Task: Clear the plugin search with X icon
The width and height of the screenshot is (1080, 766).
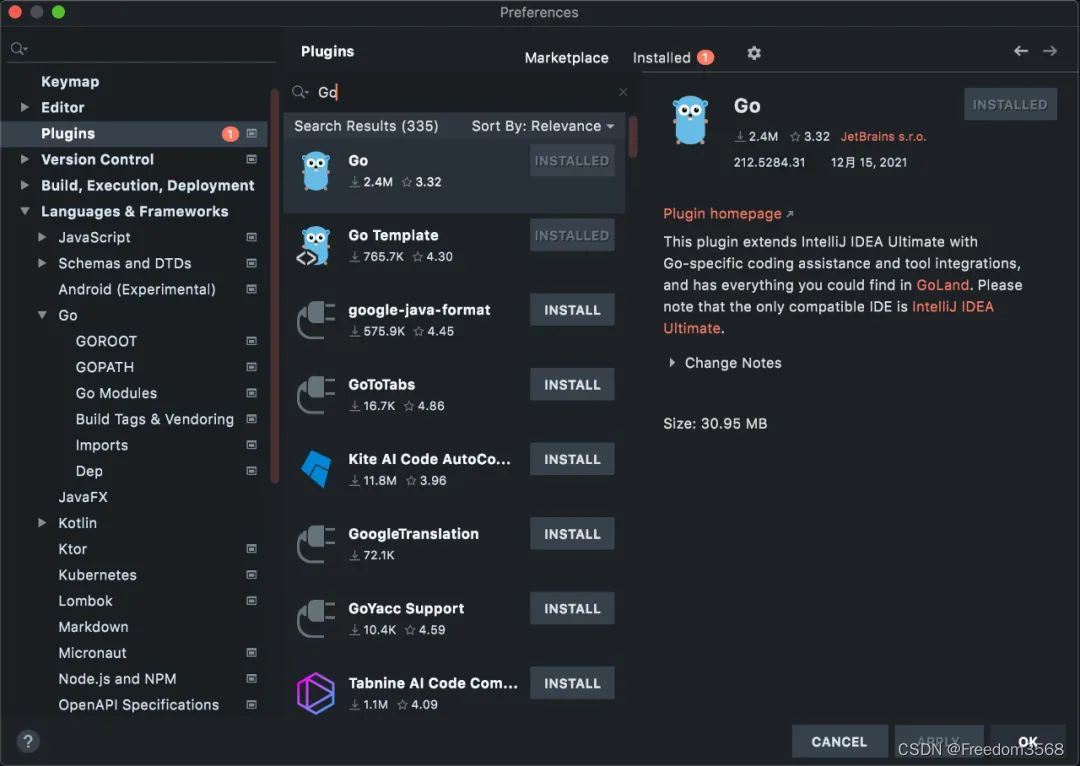Action: tap(623, 92)
